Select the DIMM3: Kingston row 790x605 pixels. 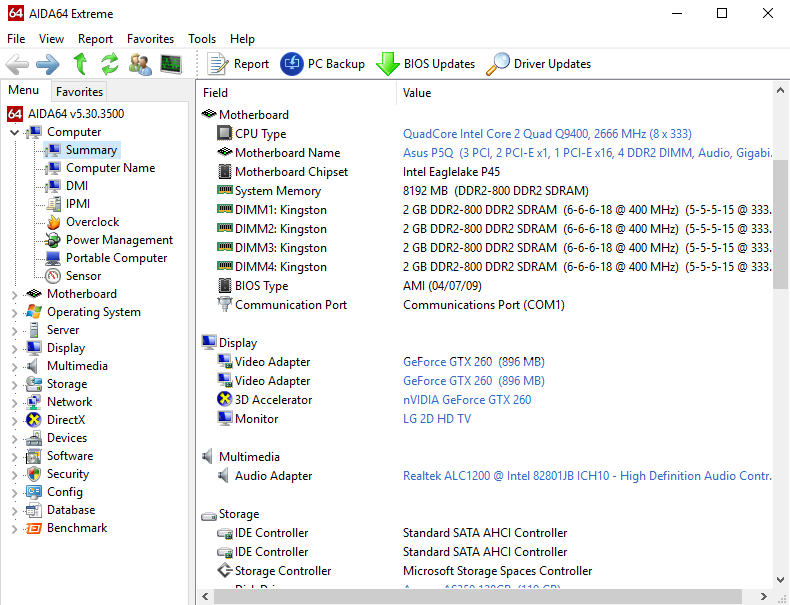point(485,248)
